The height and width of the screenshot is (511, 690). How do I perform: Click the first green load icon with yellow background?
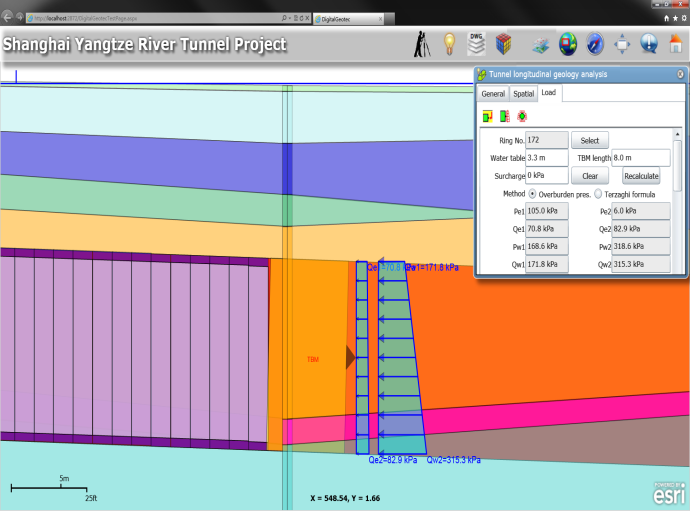[x=488, y=116]
